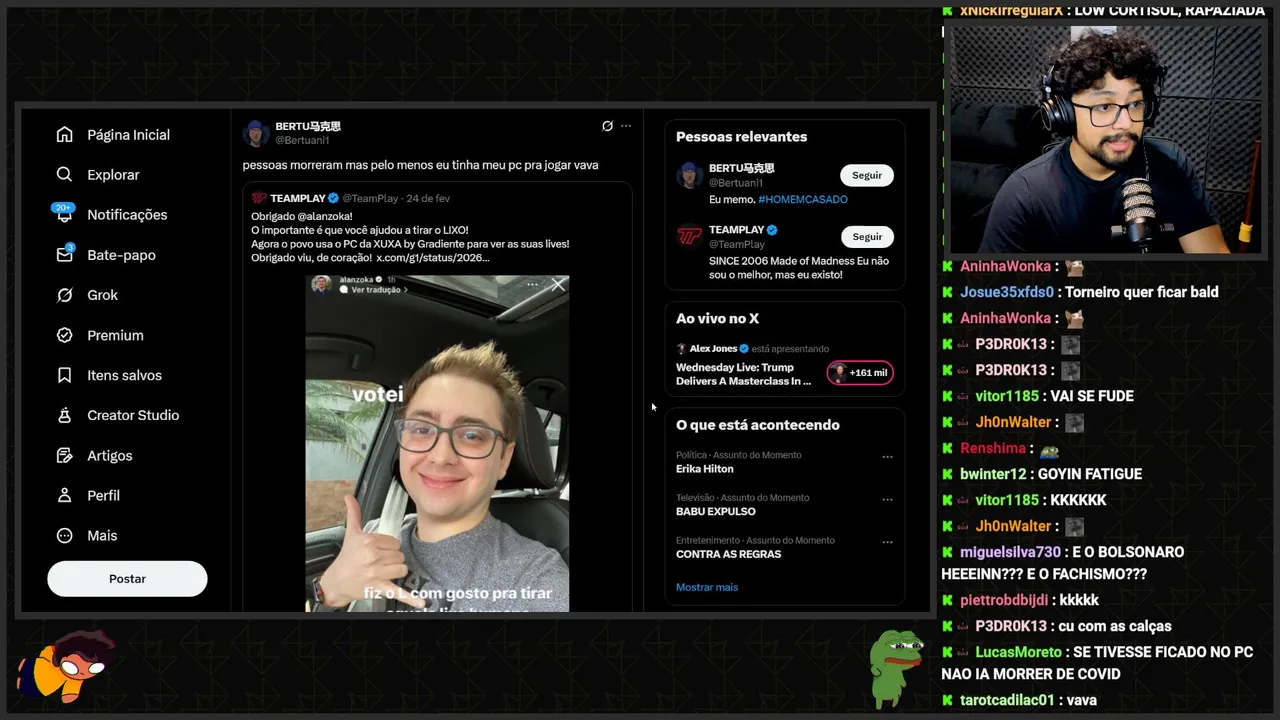Screen dimensions: 1280x720
Task: Open the Mais circle icon
Action: point(65,535)
